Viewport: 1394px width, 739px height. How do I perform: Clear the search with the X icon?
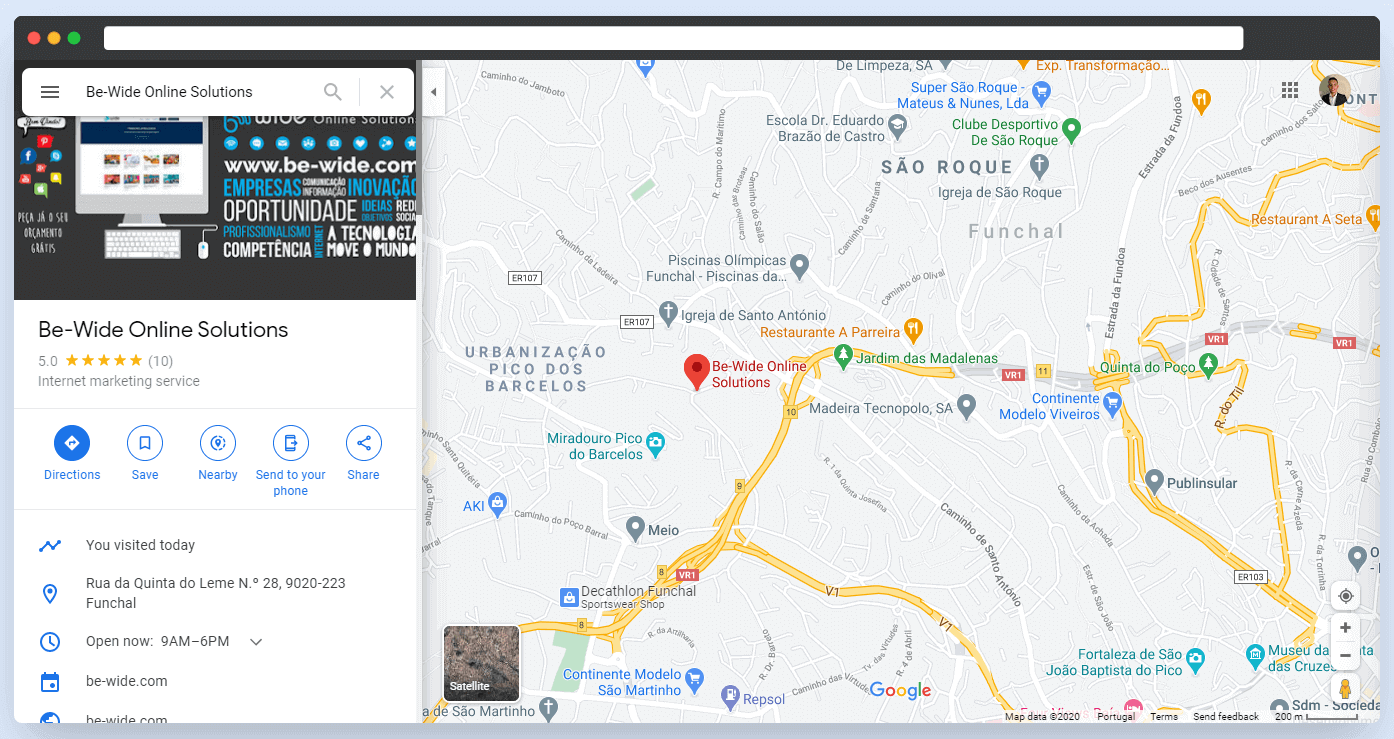point(387,92)
